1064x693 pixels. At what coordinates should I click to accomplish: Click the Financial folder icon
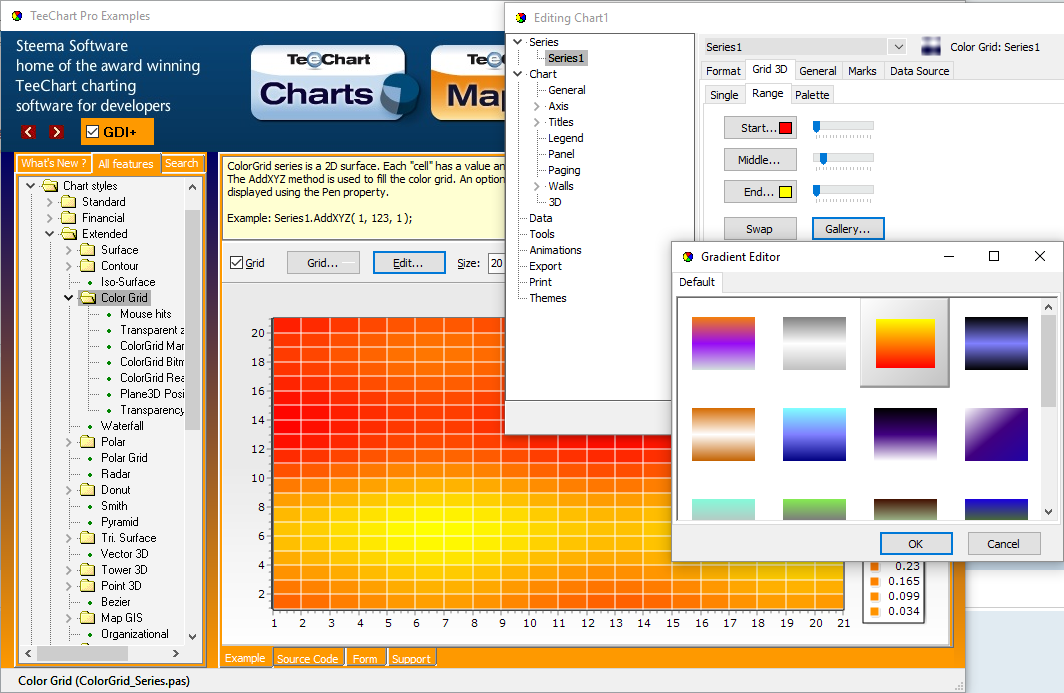(69, 218)
